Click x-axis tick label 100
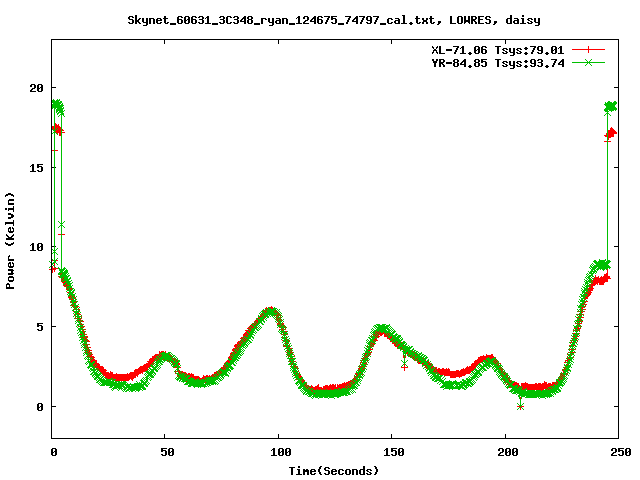The image size is (640, 480). 281,452
